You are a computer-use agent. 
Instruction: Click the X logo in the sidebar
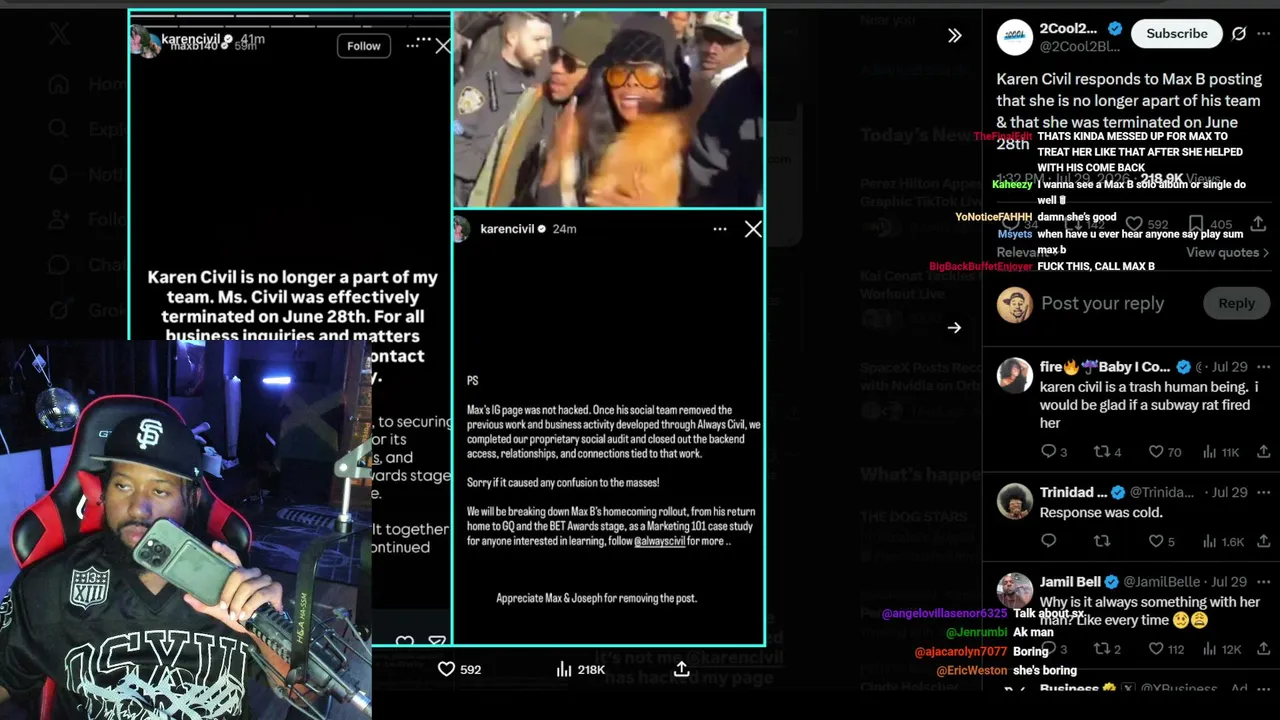point(60,34)
